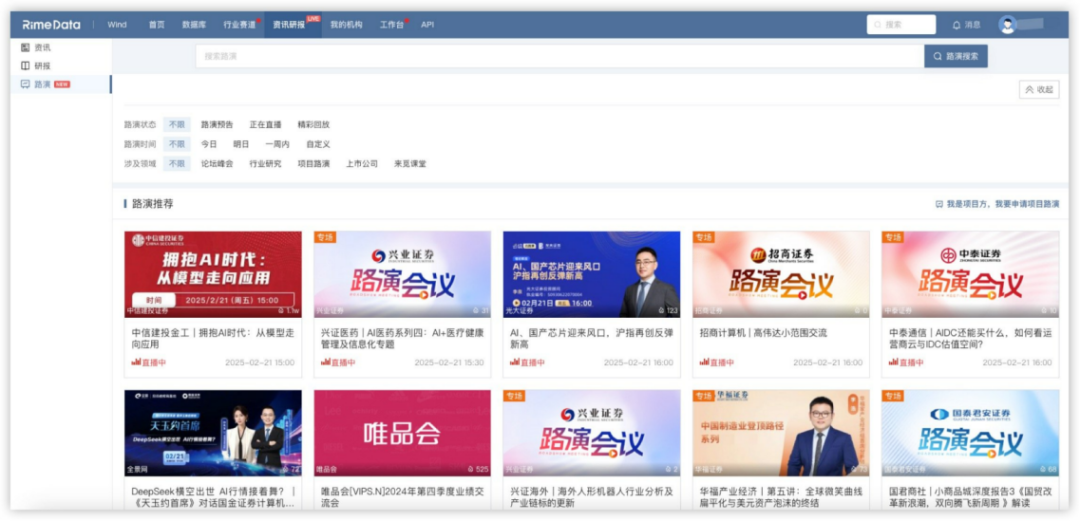Open 中泰证券 路演会议 thumbnail
This screenshot has height=521, width=1080.
(970, 274)
